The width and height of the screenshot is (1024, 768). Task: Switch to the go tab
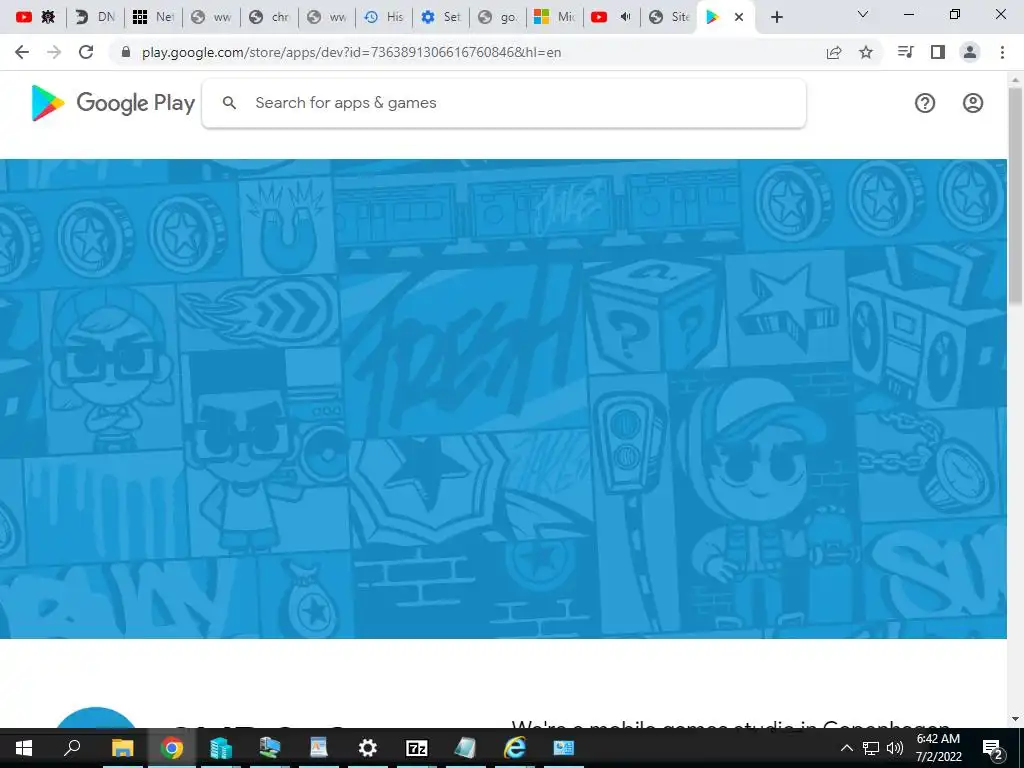click(498, 17)
